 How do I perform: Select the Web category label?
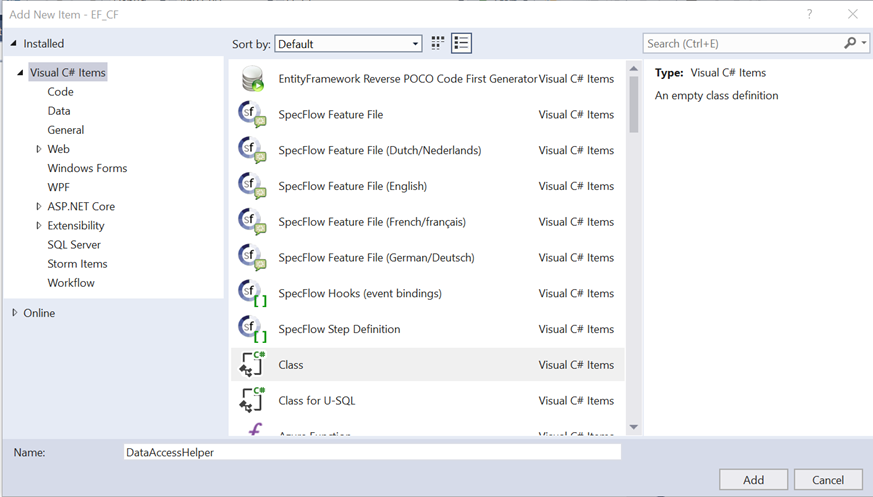coord(58,149)
